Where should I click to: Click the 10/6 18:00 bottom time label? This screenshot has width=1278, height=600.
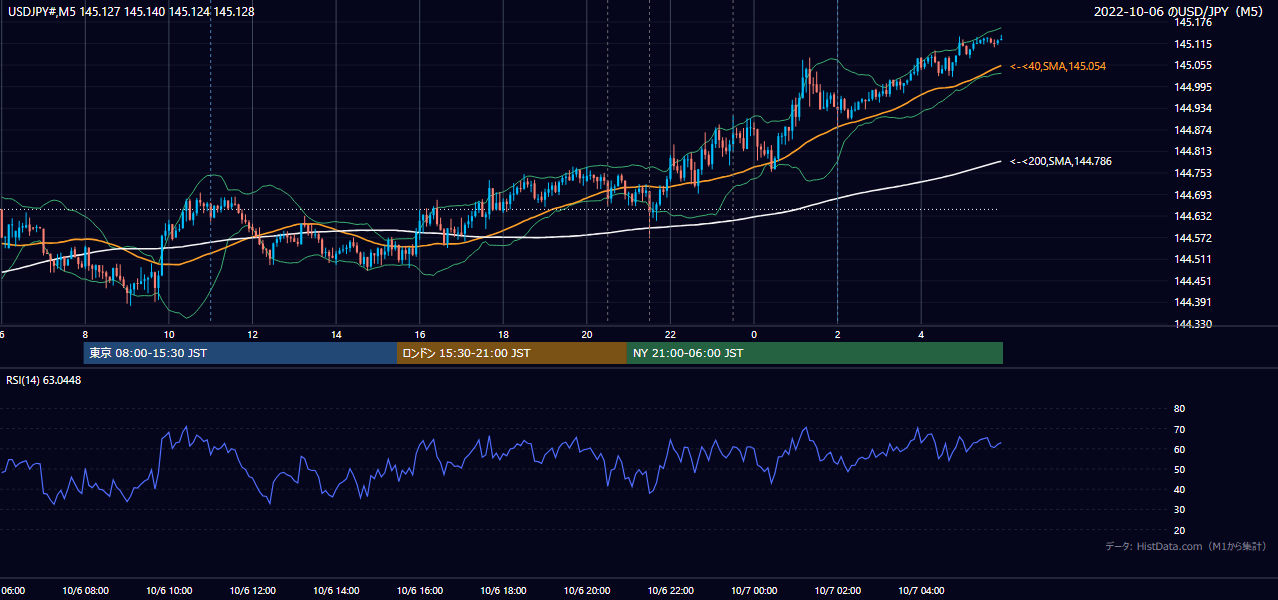(503, 591)
